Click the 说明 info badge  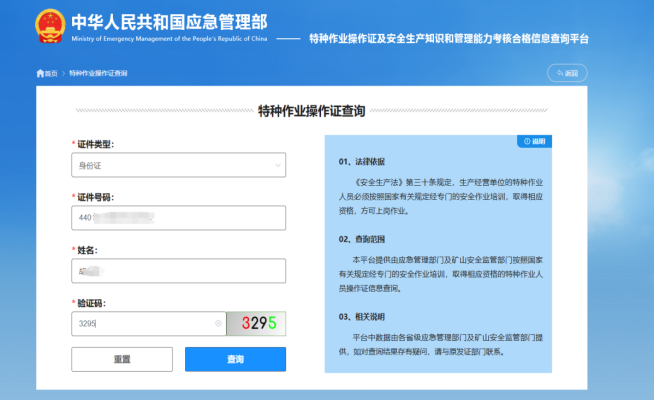[x=534, y=142]
